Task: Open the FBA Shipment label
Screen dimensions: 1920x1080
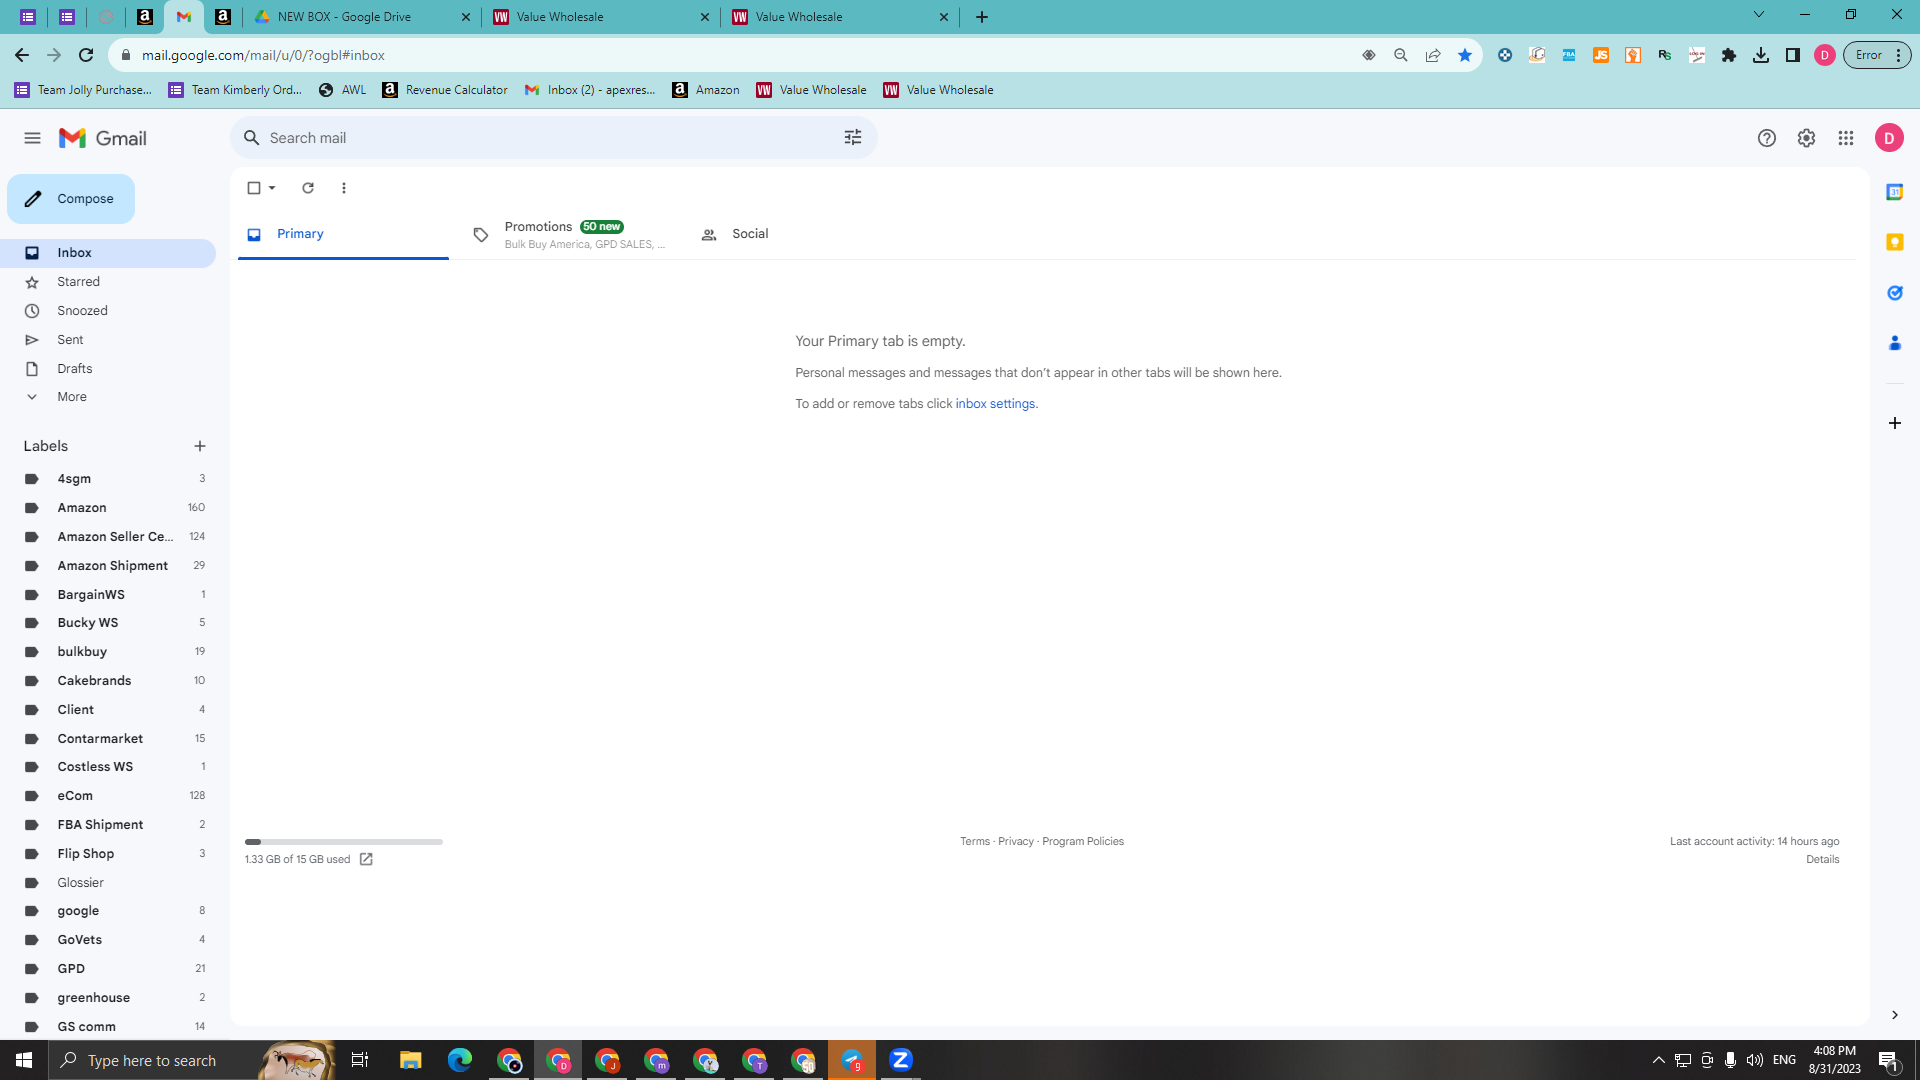Action: (x=108, y=825)
